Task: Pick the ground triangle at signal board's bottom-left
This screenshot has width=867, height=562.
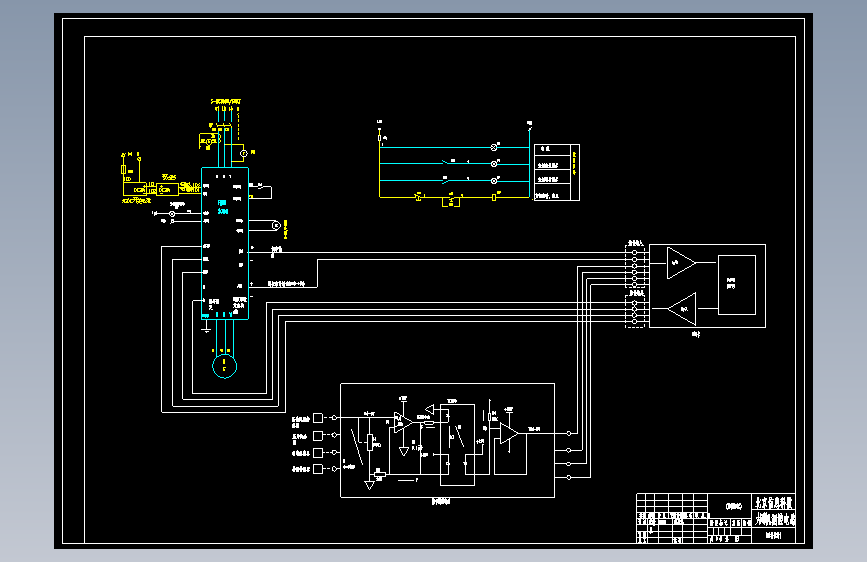Action: pyautogui.click(x=369, y=485)
